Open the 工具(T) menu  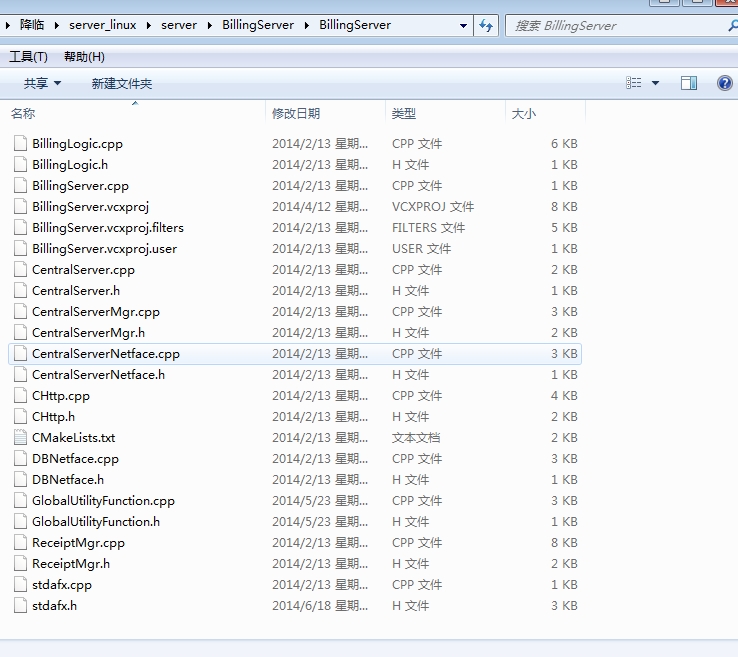[x=28, y=57]
